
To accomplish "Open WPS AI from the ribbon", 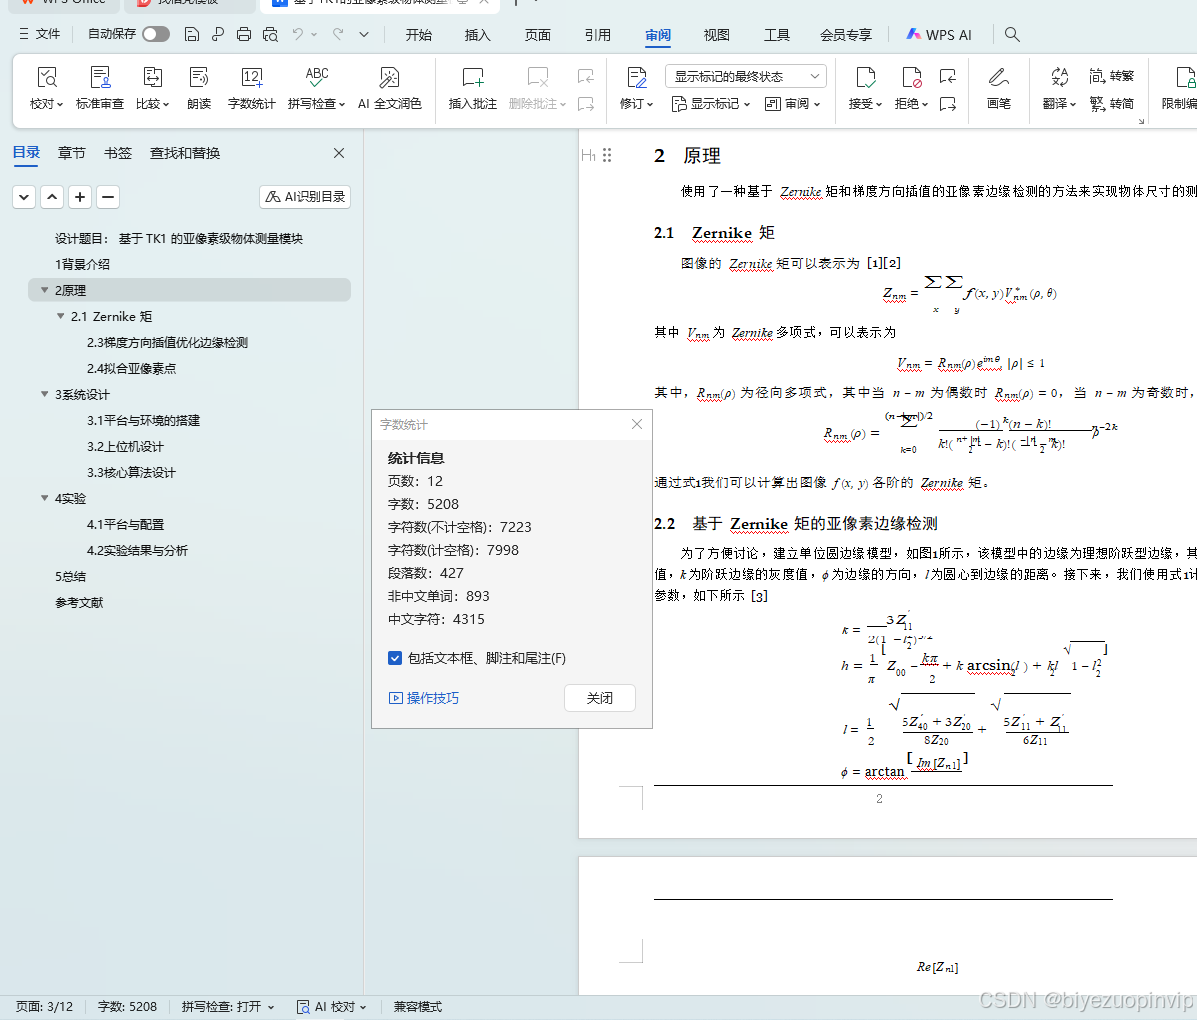I will [939, 35].
